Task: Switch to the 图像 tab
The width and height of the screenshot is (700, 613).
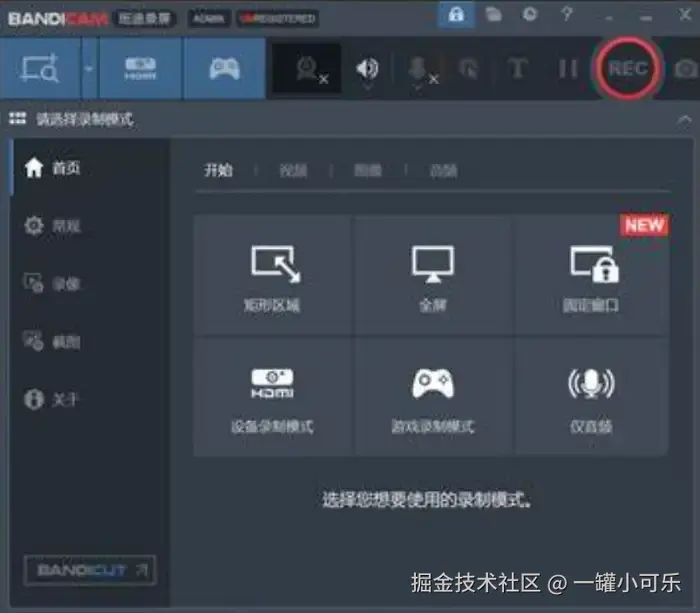Action: 368,171
